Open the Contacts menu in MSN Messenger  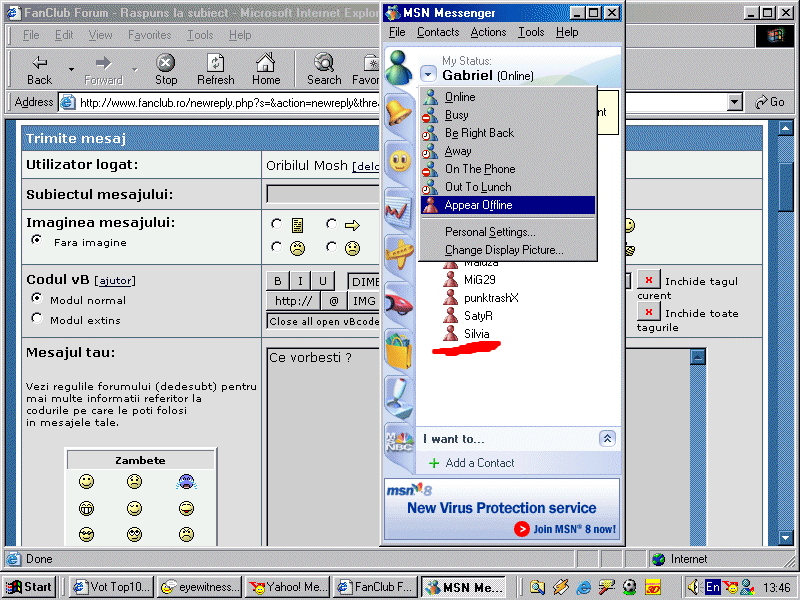[438, 32]
